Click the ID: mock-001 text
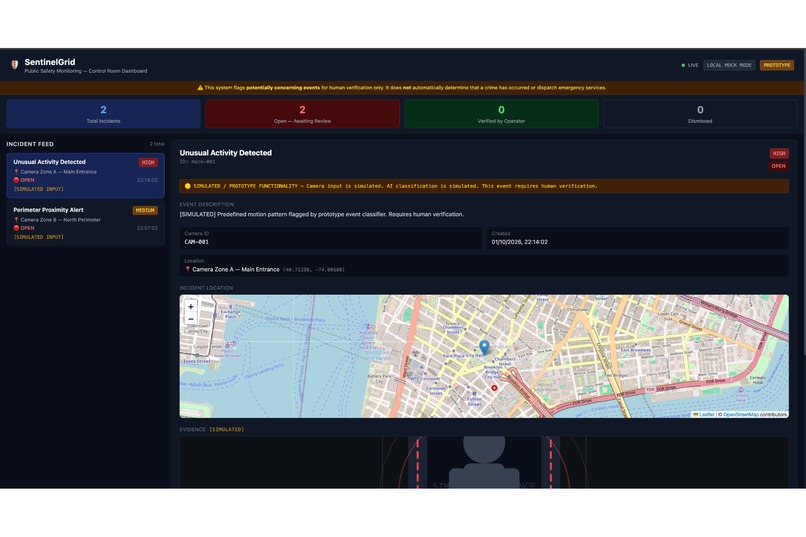 point(197,161)
